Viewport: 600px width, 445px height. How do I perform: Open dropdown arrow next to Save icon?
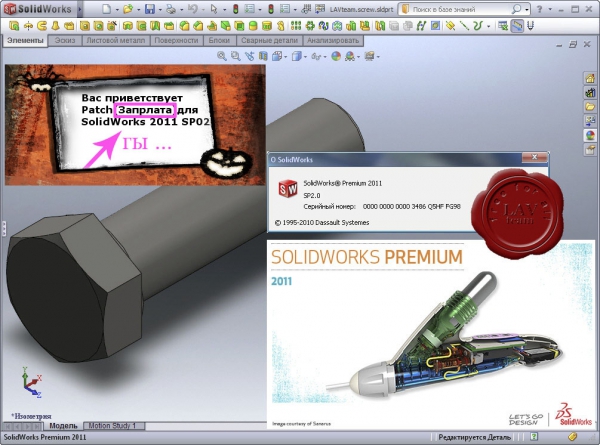[x=160, y=10]
